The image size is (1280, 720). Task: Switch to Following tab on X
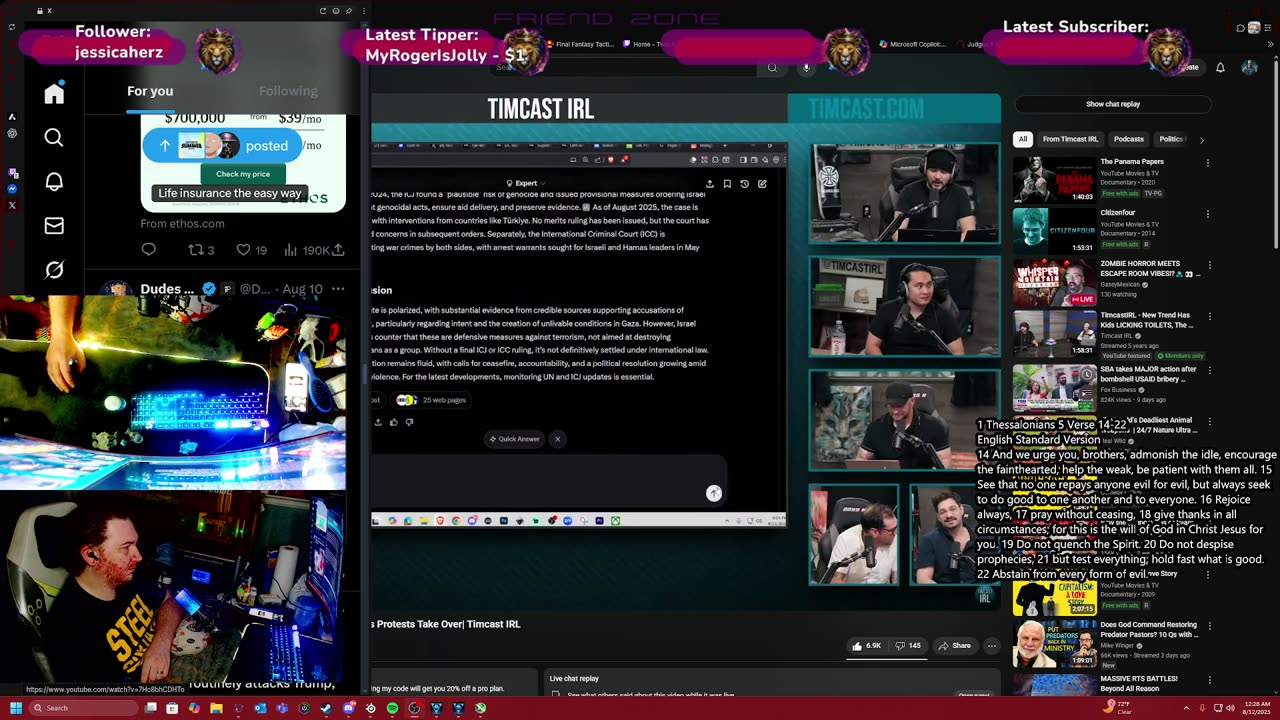click(288, 91)
